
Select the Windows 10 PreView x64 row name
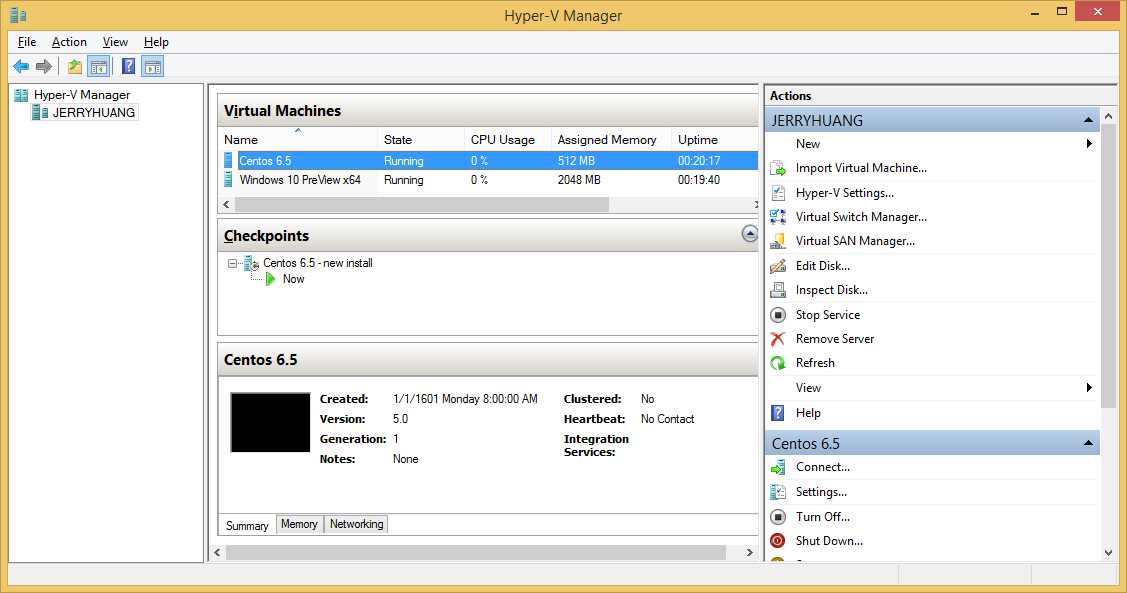300,180
